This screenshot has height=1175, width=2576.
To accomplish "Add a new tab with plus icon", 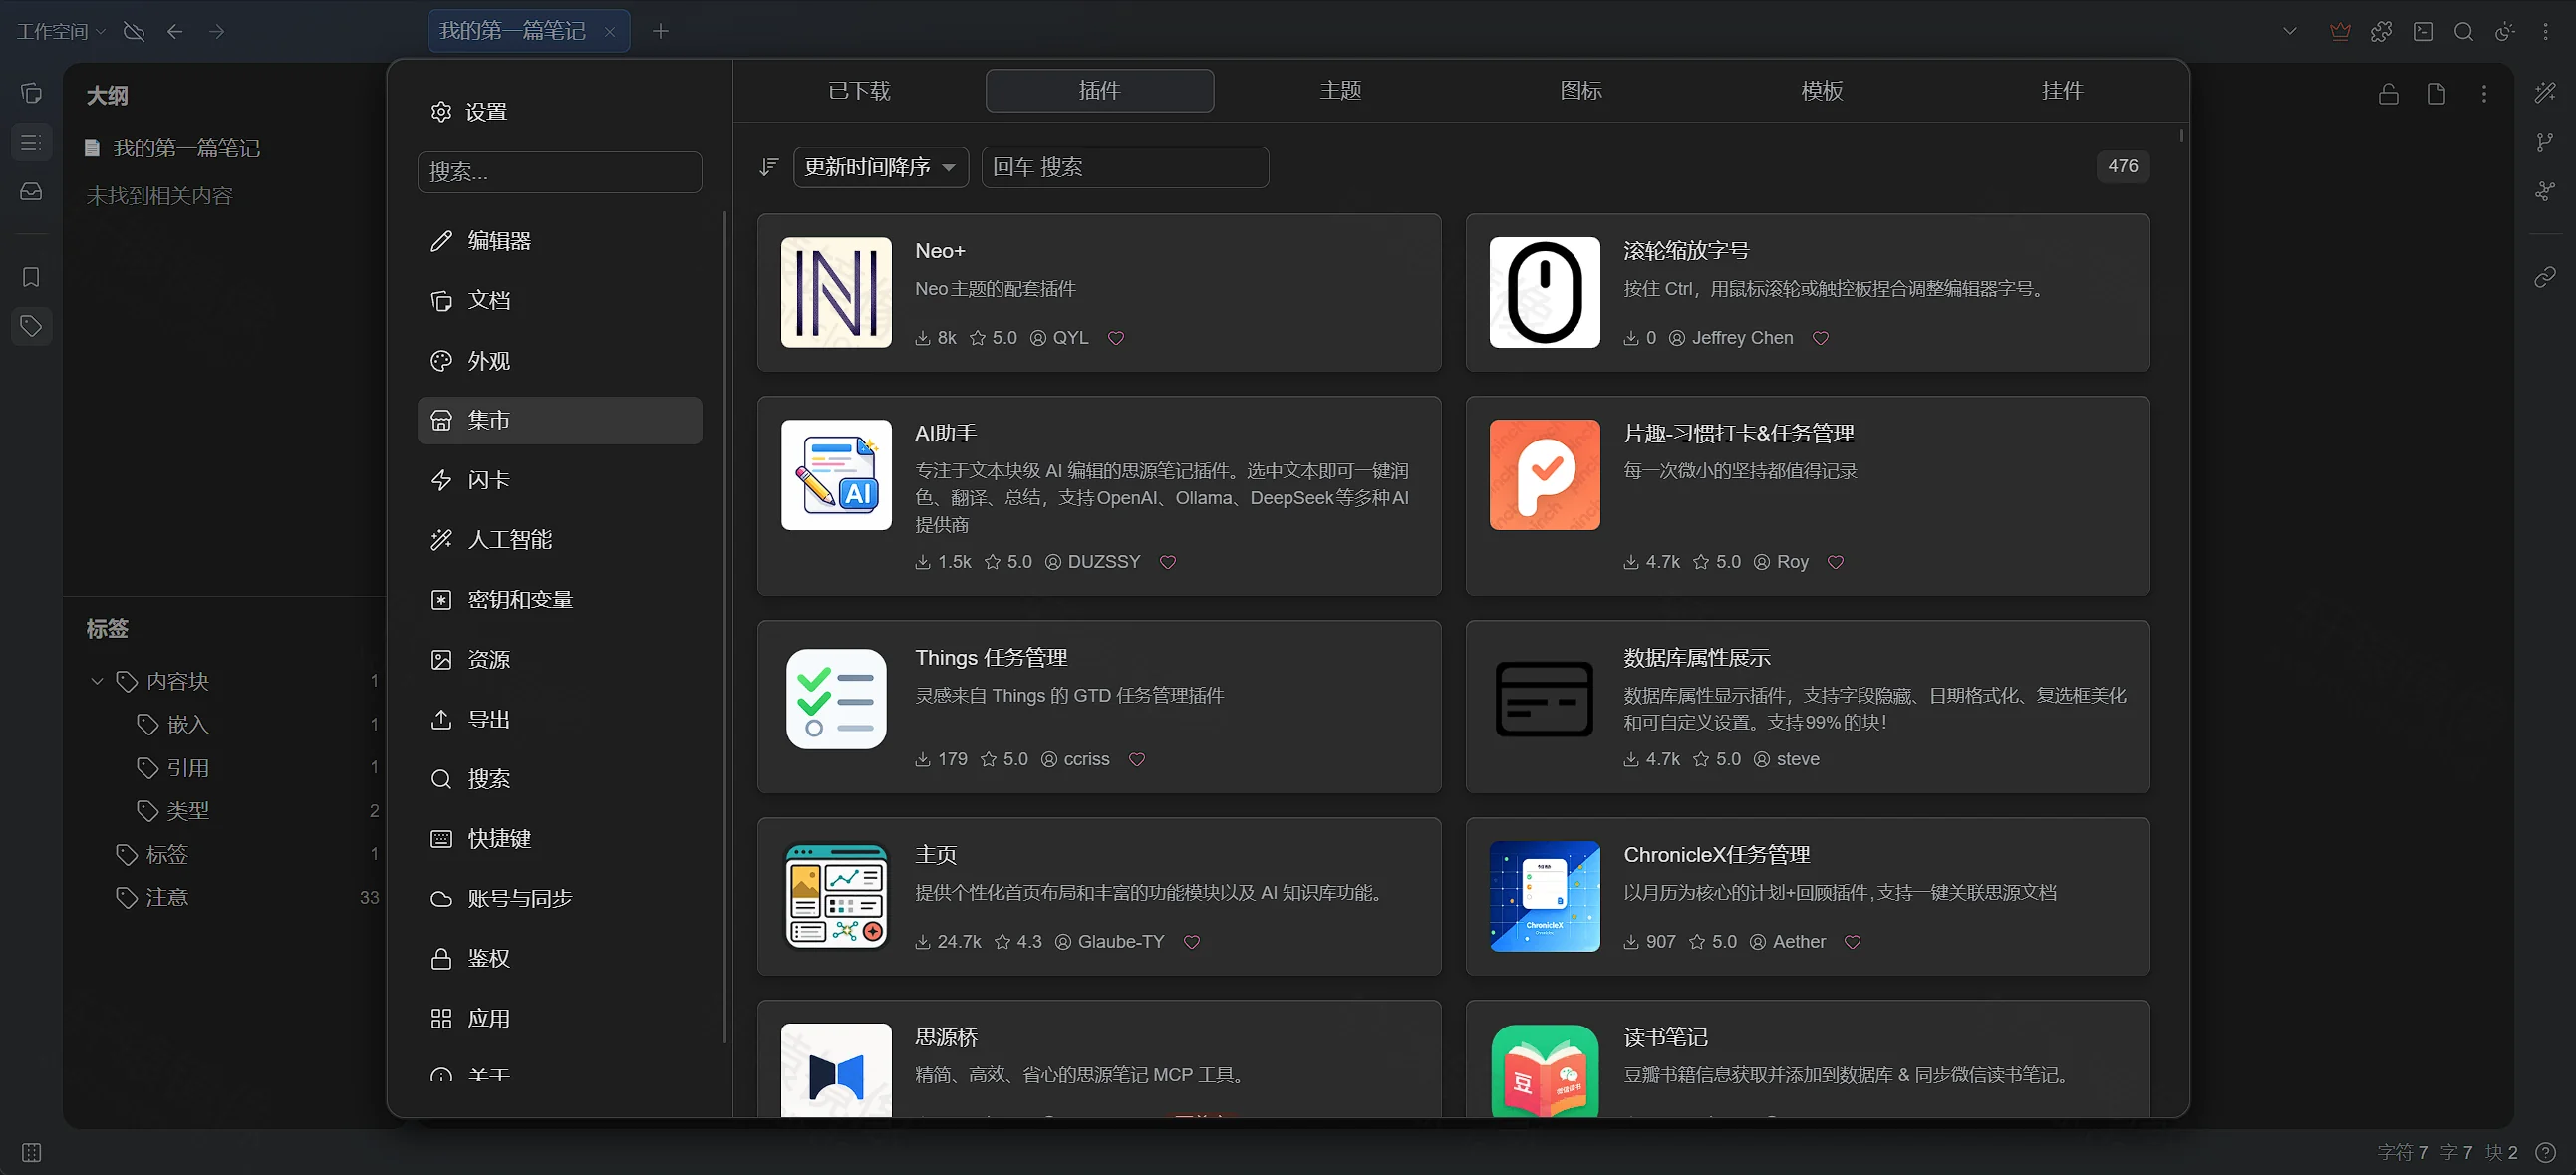I will point(660,31).
